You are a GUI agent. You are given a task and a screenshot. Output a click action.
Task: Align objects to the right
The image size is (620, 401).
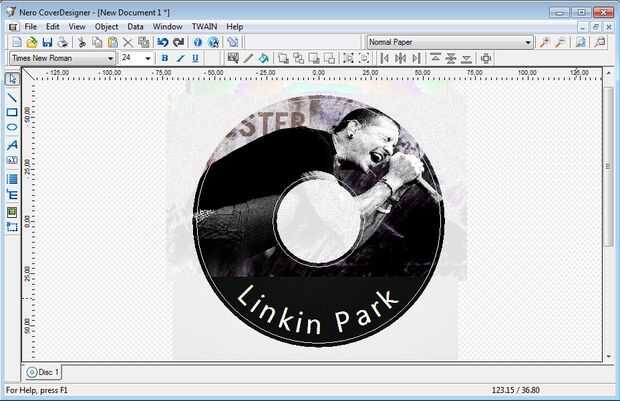416,59
